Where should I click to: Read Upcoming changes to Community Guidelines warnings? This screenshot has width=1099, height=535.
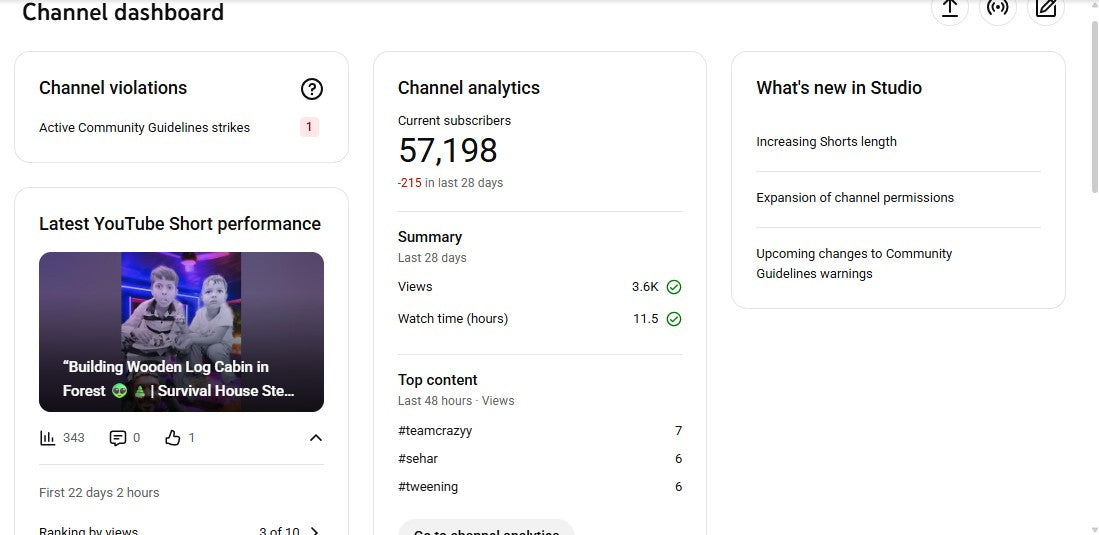coord(853,264)
